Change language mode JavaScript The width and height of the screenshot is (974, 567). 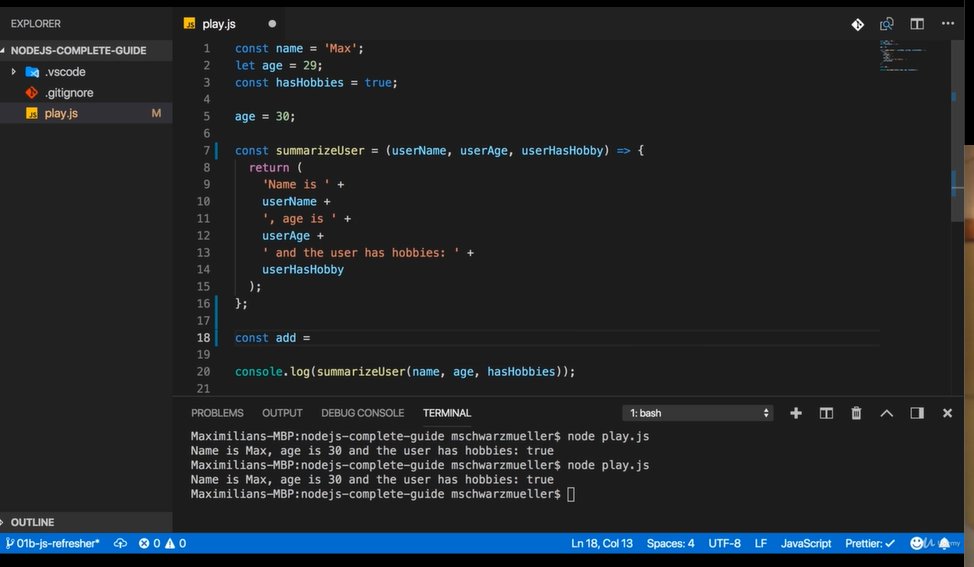(x=806, y=543)
